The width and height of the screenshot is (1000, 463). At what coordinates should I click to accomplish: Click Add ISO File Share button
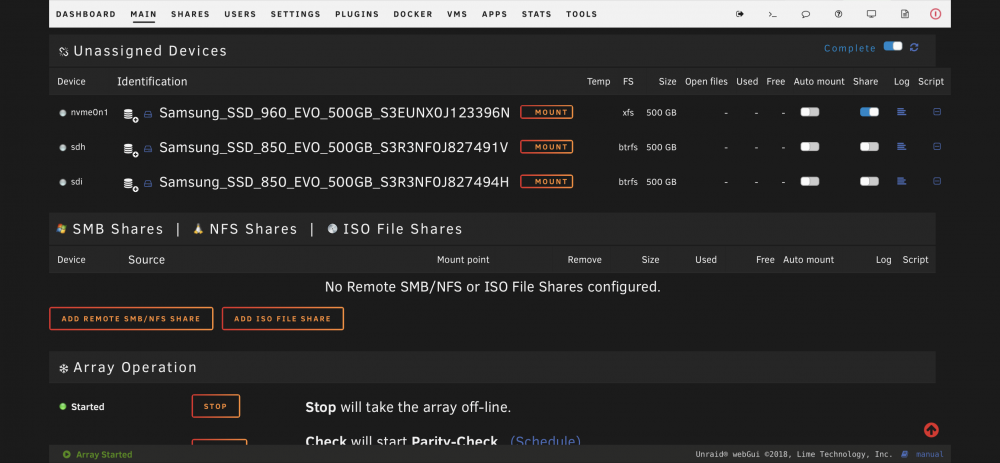coord(283,318)
